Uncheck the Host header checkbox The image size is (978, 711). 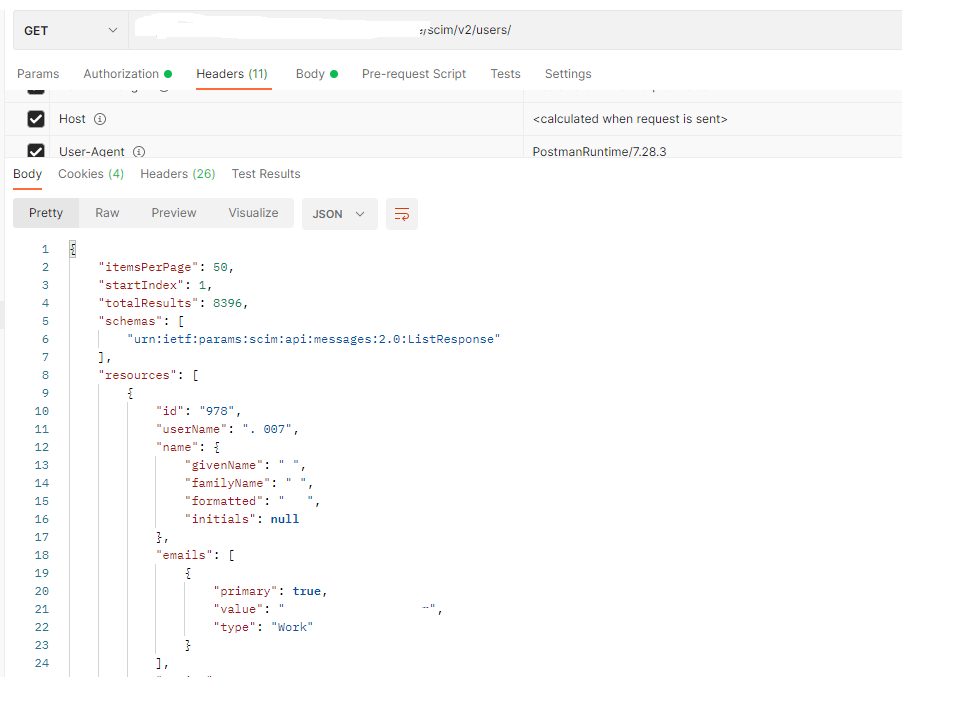click(x=36, y=119)
